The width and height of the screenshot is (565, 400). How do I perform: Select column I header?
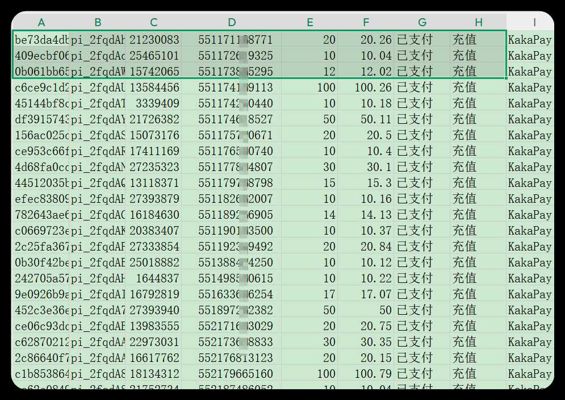click(x=534, y=22)
